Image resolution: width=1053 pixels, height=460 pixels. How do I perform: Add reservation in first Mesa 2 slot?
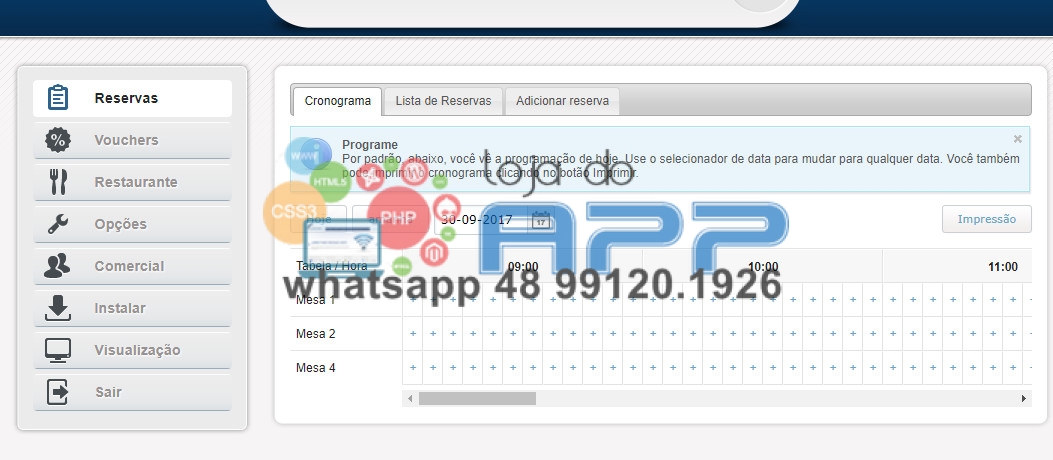[x=412, y=333]
